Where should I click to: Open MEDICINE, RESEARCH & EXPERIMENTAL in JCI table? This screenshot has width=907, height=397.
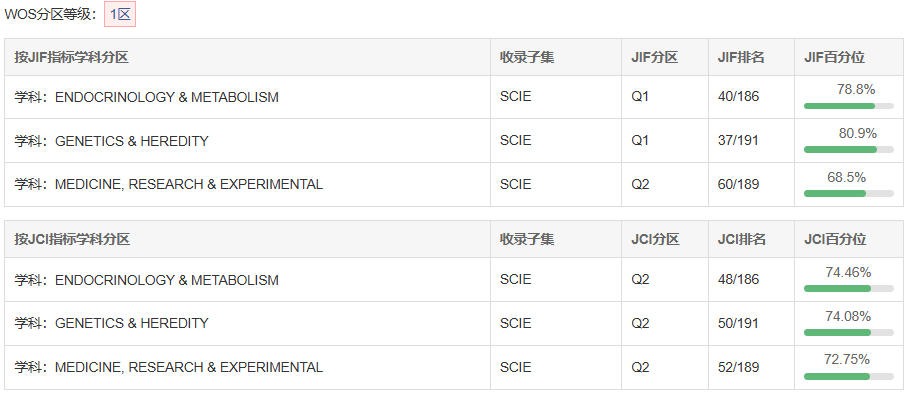[189, 367]
